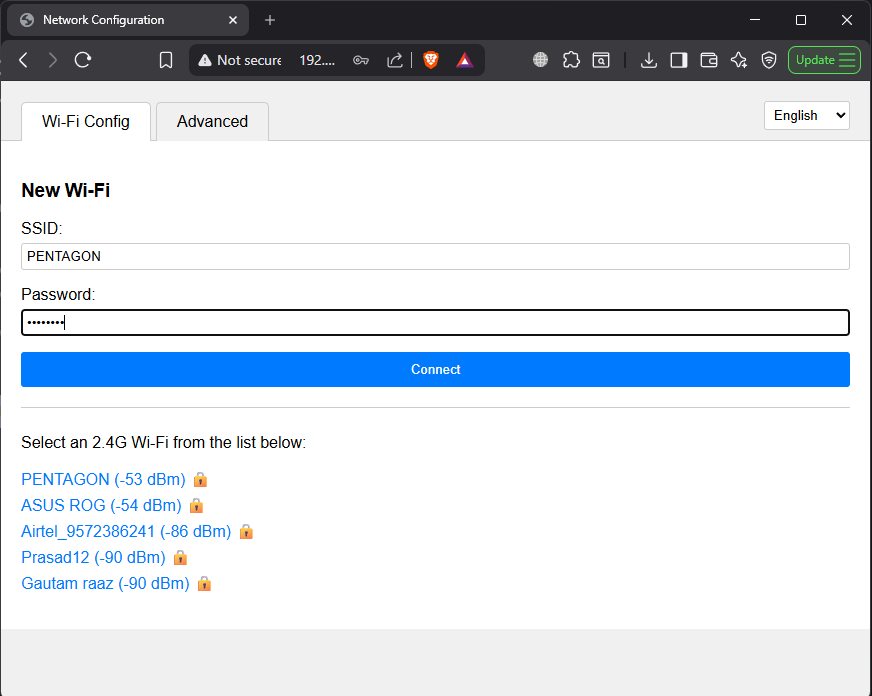The image size is (872, 696).
Task: Switch to the Wi-Fi Config tab
Action: click(x=86, y=121)
